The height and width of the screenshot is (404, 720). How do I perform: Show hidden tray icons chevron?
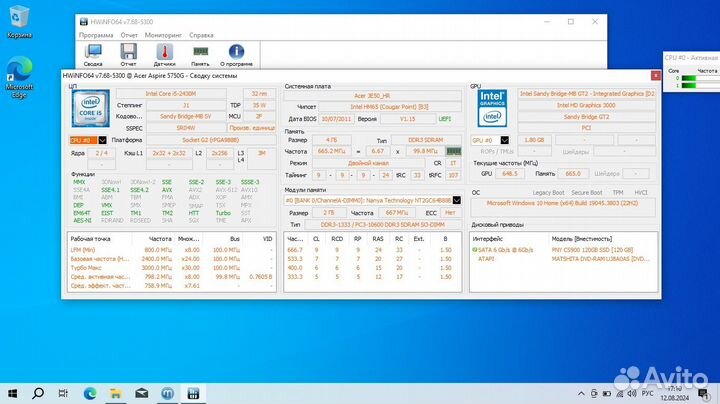coord(581,394)
